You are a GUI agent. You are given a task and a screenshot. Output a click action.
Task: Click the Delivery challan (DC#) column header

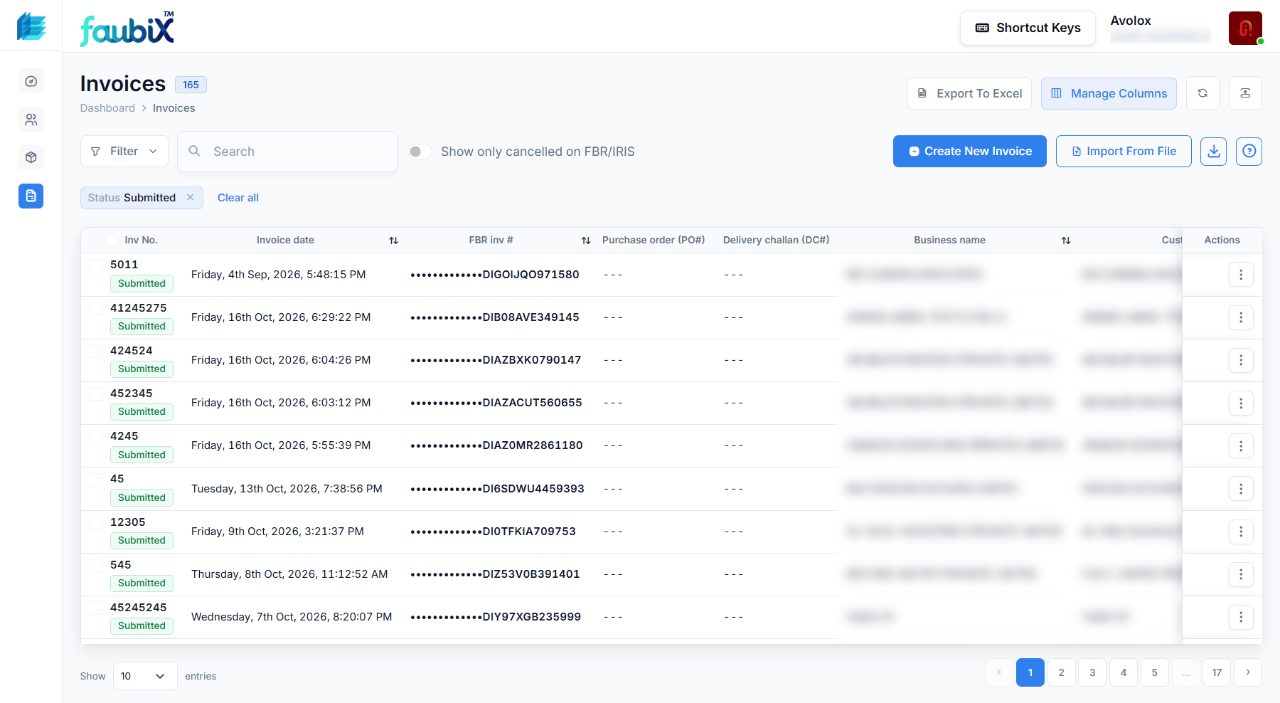coord(776,240)
